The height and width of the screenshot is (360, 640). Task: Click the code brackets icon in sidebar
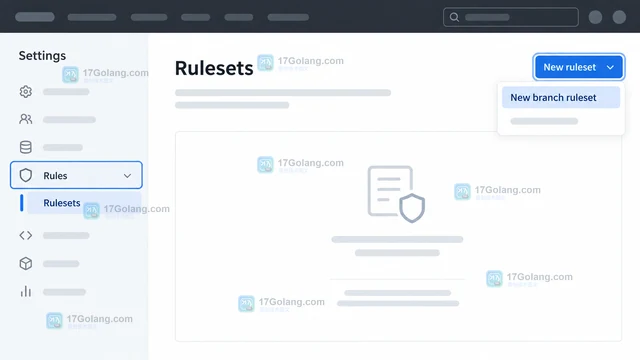(x=26, y=236)
